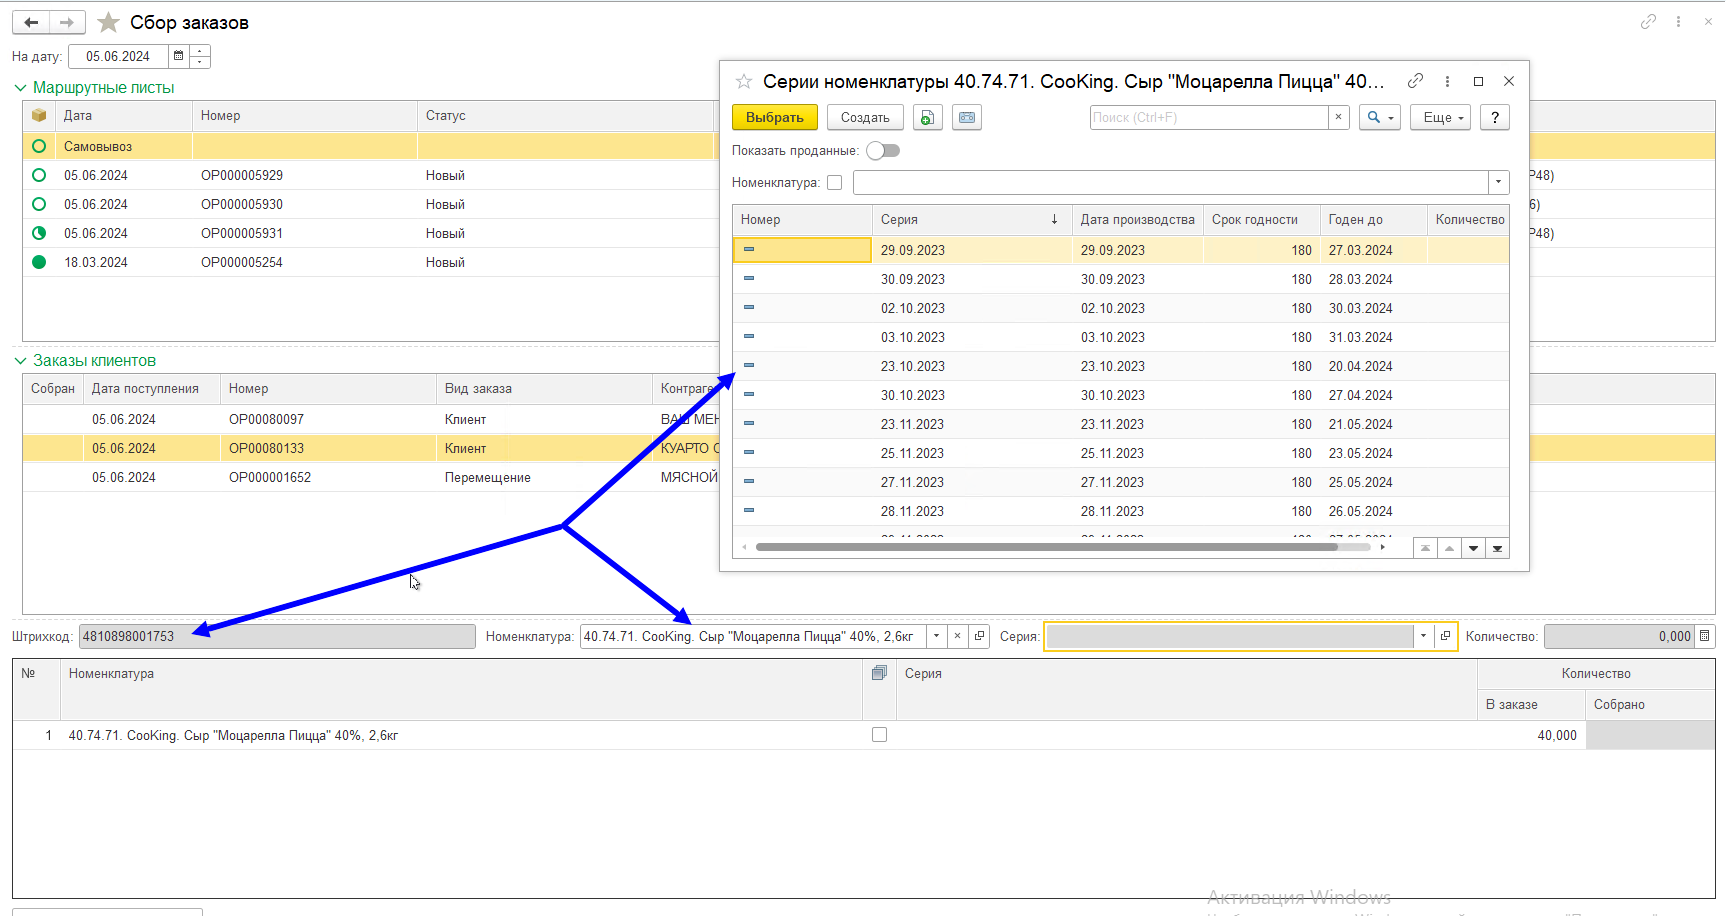Focus the Поиск (Ctrl+F) search field
The height and width of the screenshot is (916, 1726).
(x=1209, y=117)
